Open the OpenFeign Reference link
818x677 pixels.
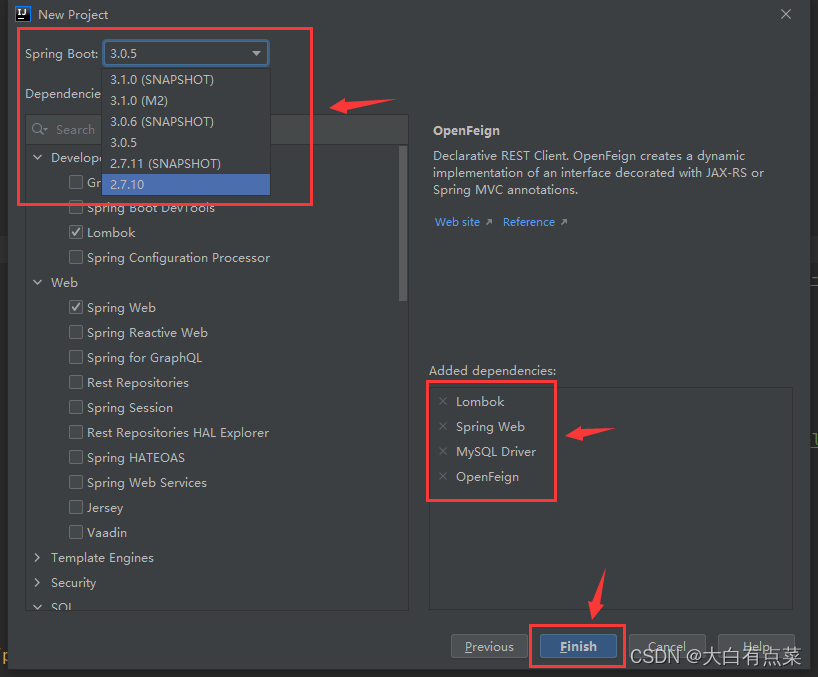tap(528, 222)
